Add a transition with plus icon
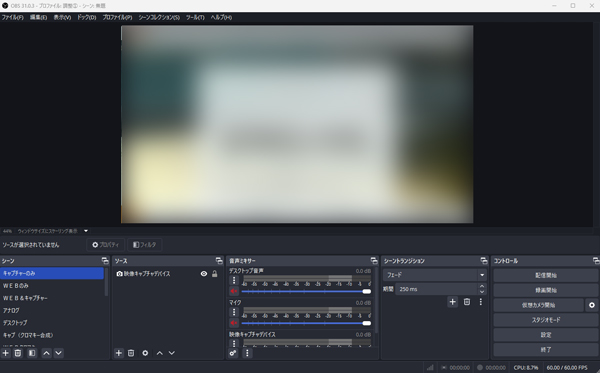The image size is (600, 373). tap(452, 302)
